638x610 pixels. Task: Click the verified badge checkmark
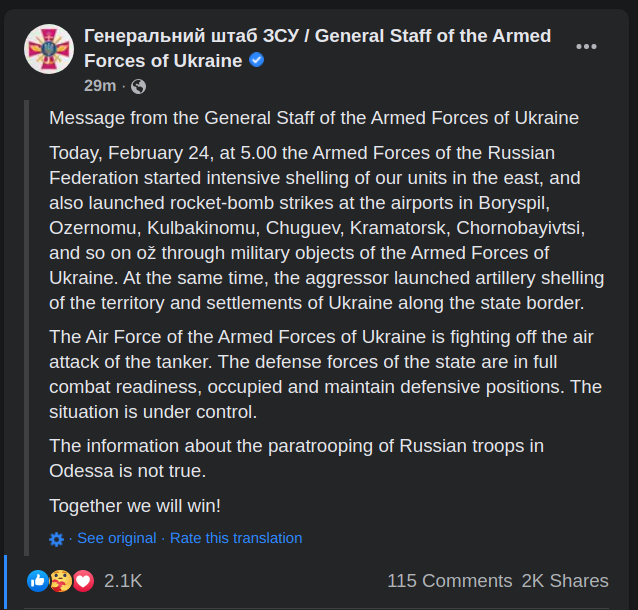tap(256, 60)
